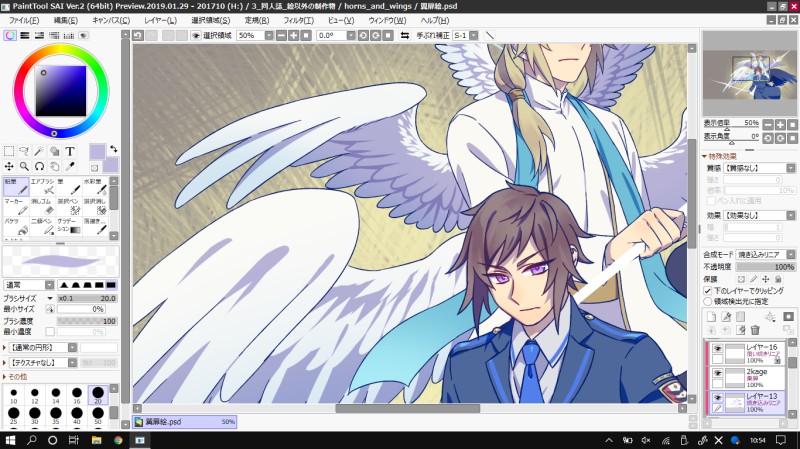
Task: Select brush size preset 50
Action: [x=97, y=415]
